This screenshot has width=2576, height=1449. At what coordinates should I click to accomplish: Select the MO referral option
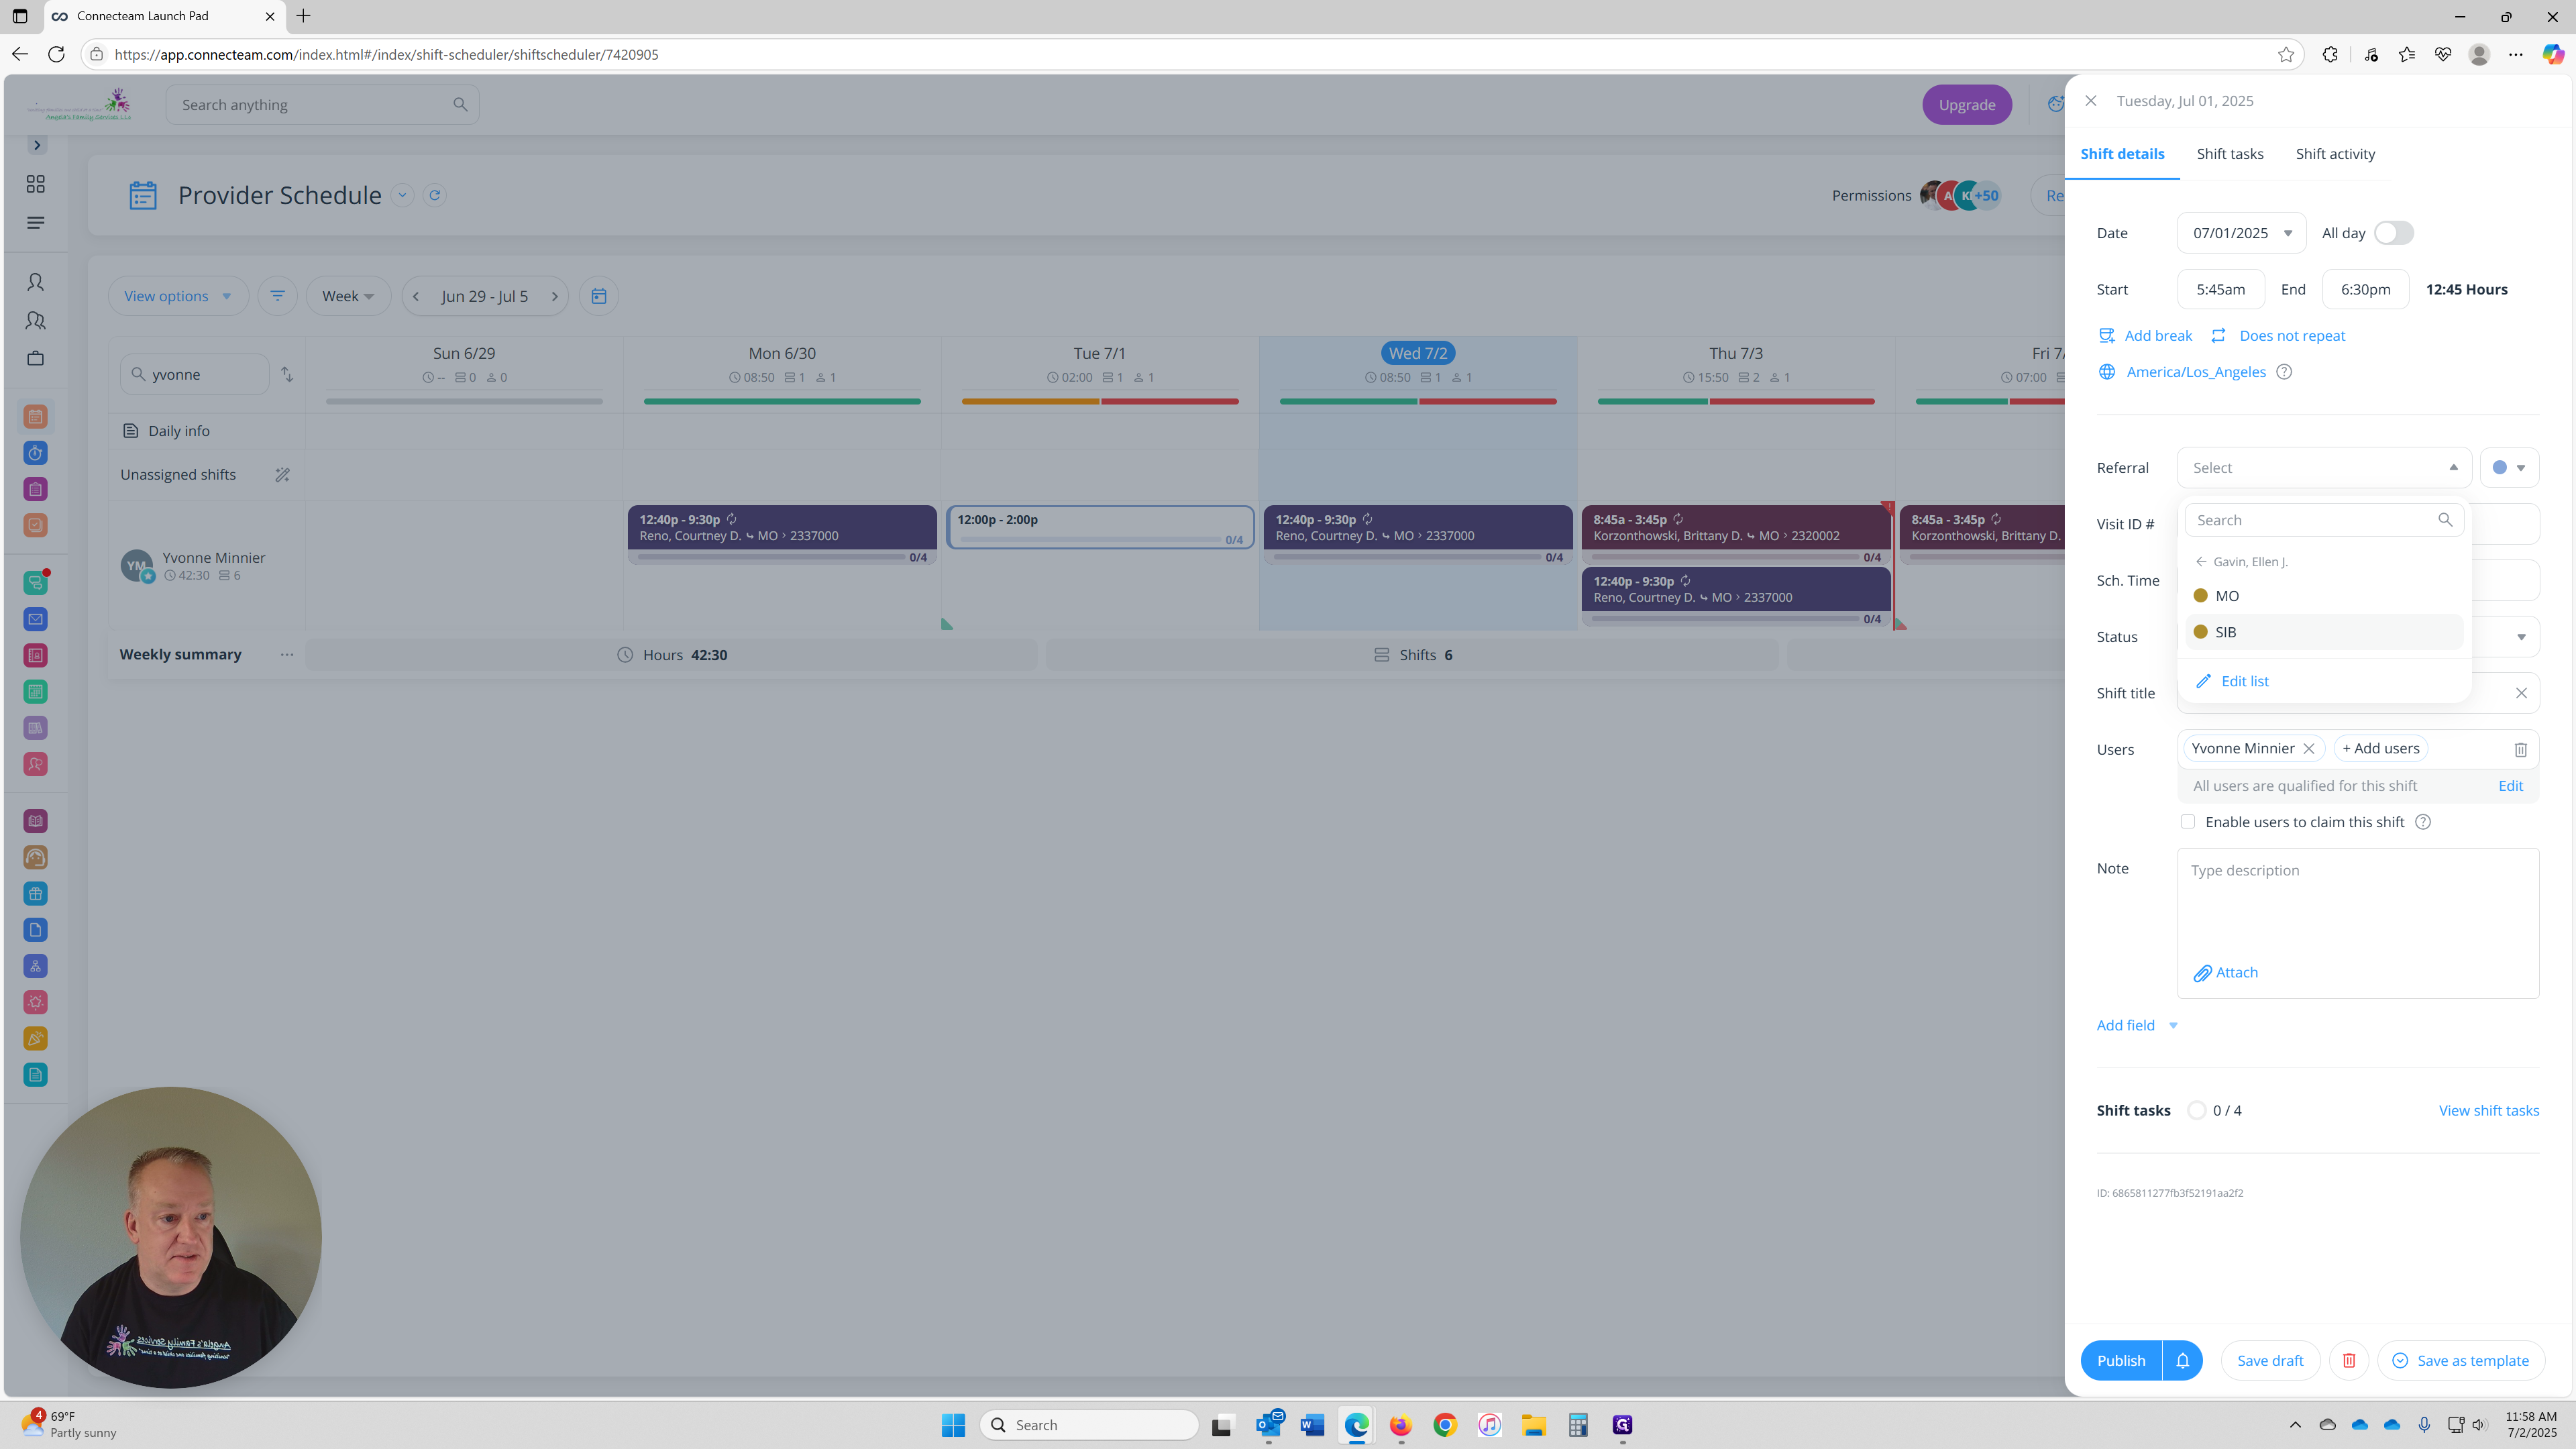[x=2324, y=596]
